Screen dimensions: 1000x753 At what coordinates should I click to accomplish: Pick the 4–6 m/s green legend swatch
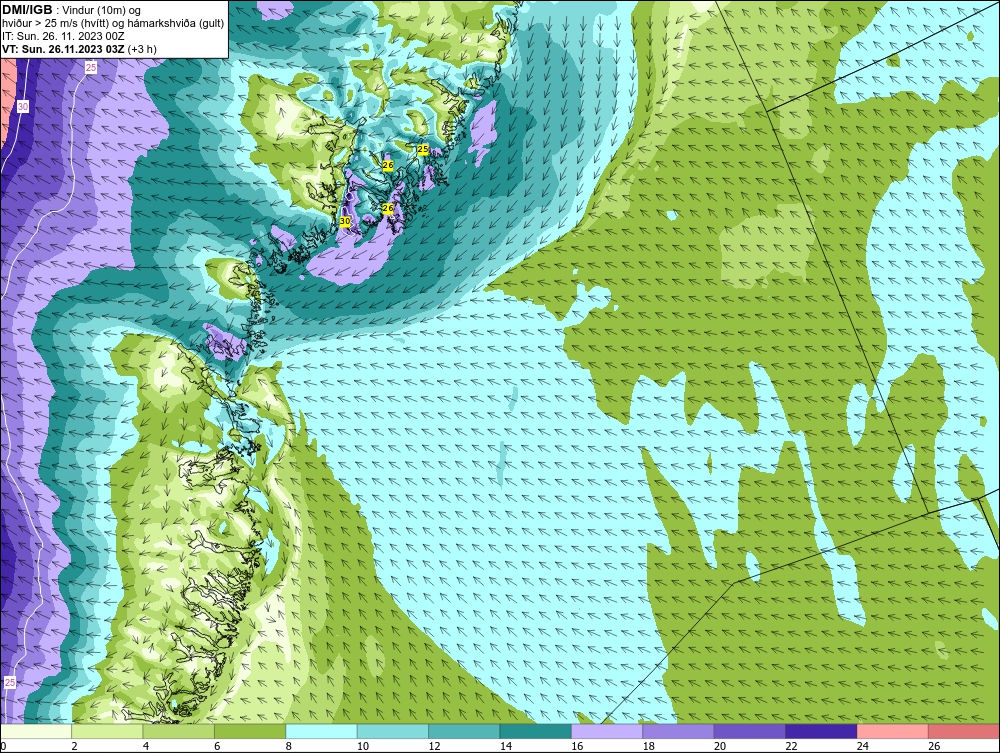(179, 731)
